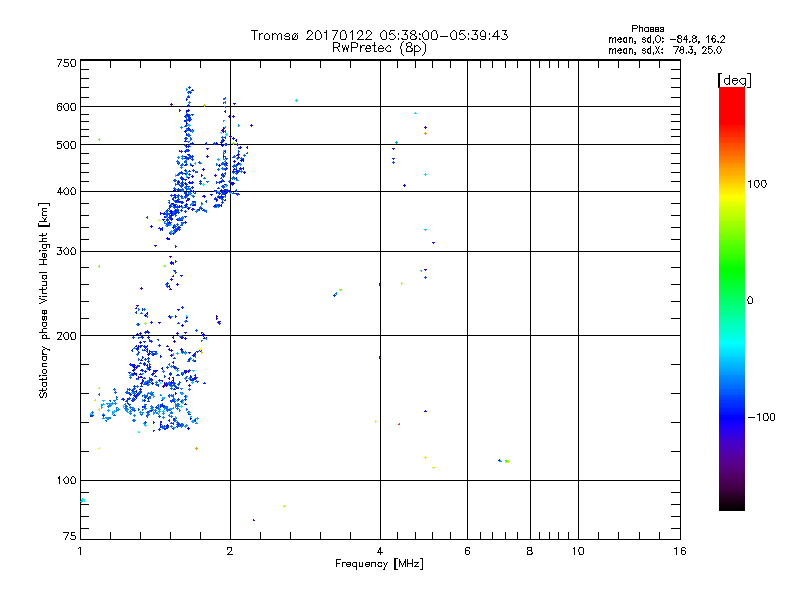The height and width of the screenshot is (600, 800).
Task: Click y-axis tick label '600'
Action: coord(66,107)
